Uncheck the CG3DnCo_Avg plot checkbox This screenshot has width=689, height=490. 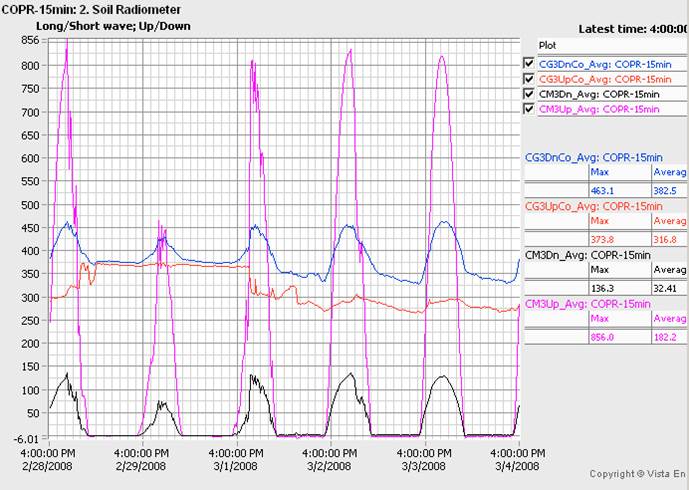click(529, 63)
